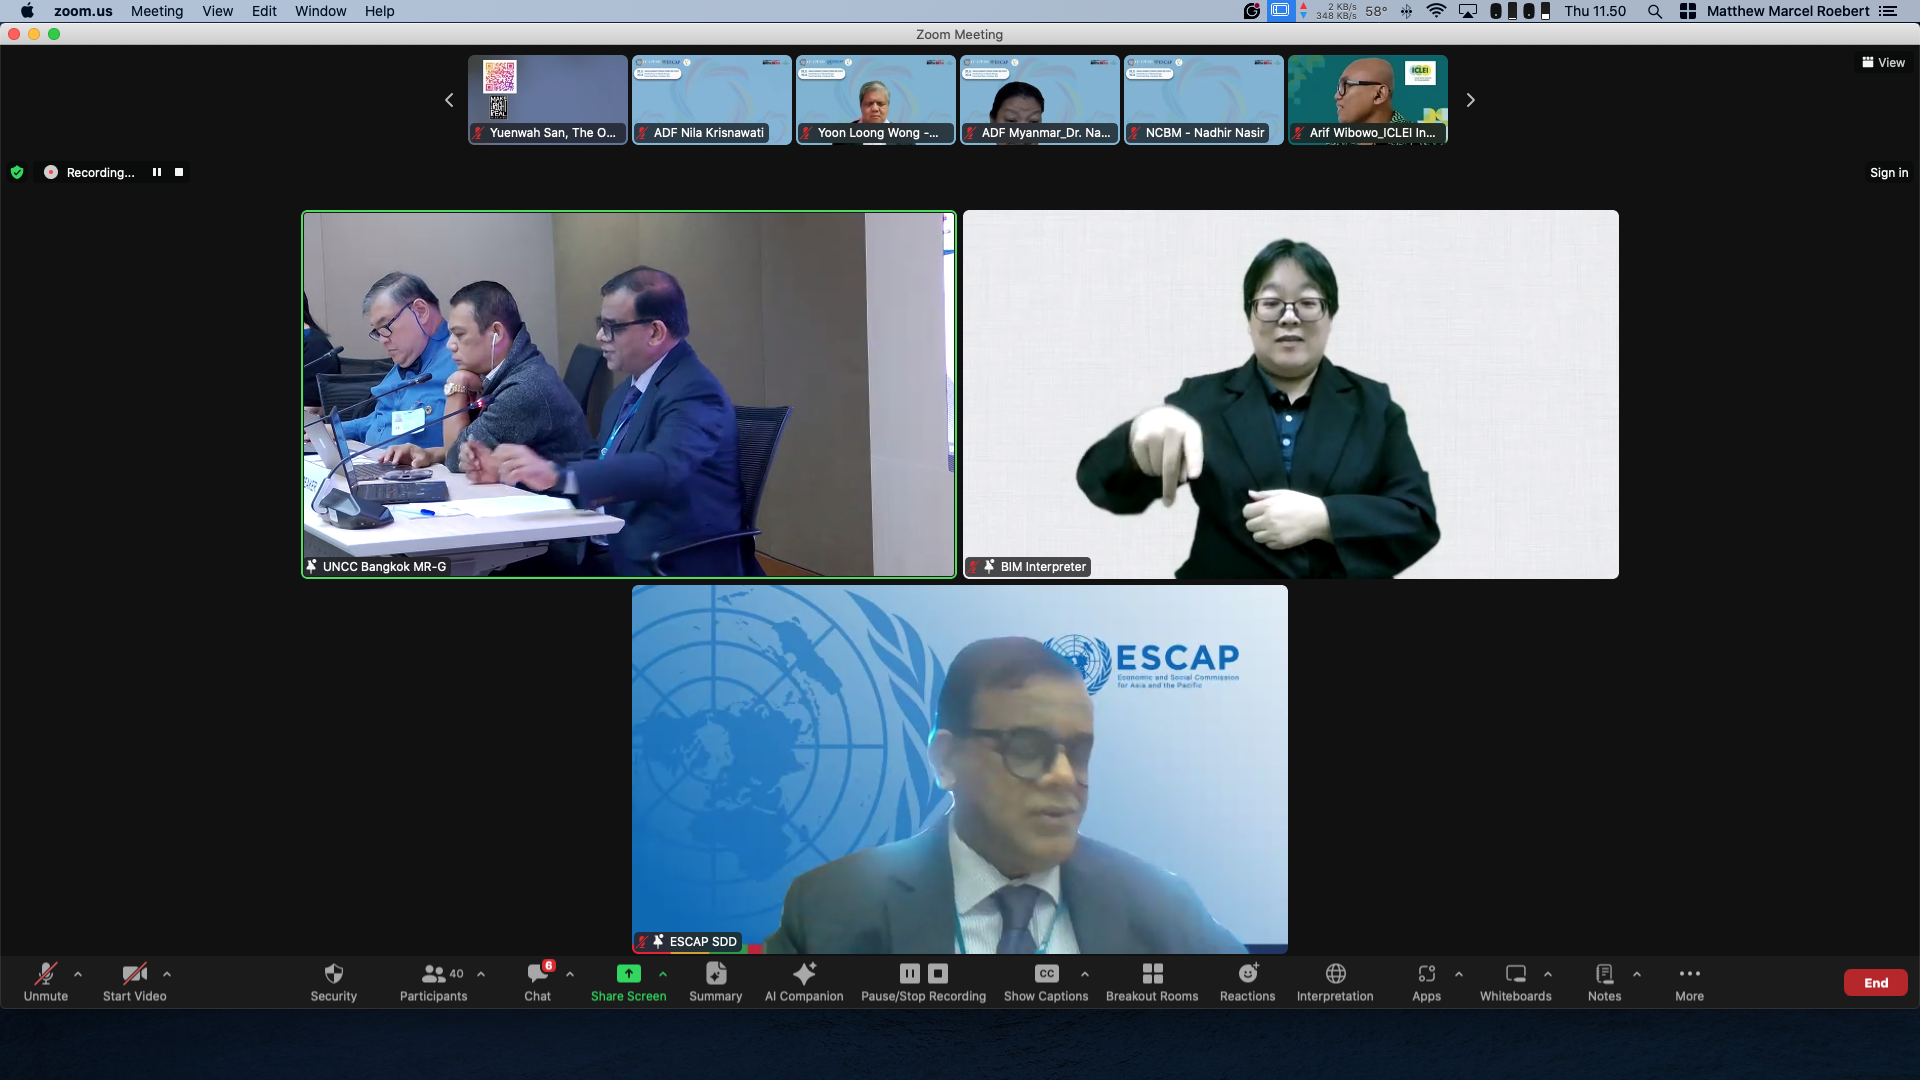The width and height of the screenshot is (1920, 1080).
Task: Open the Chat panel with 6 unread
Action: 538,973
